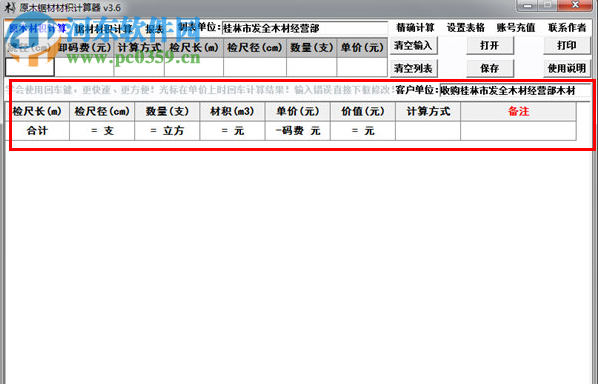Screen dimensions: 598x384
Task: Select the input cell under 卸码费(元)
Action: tap(84, 67)
